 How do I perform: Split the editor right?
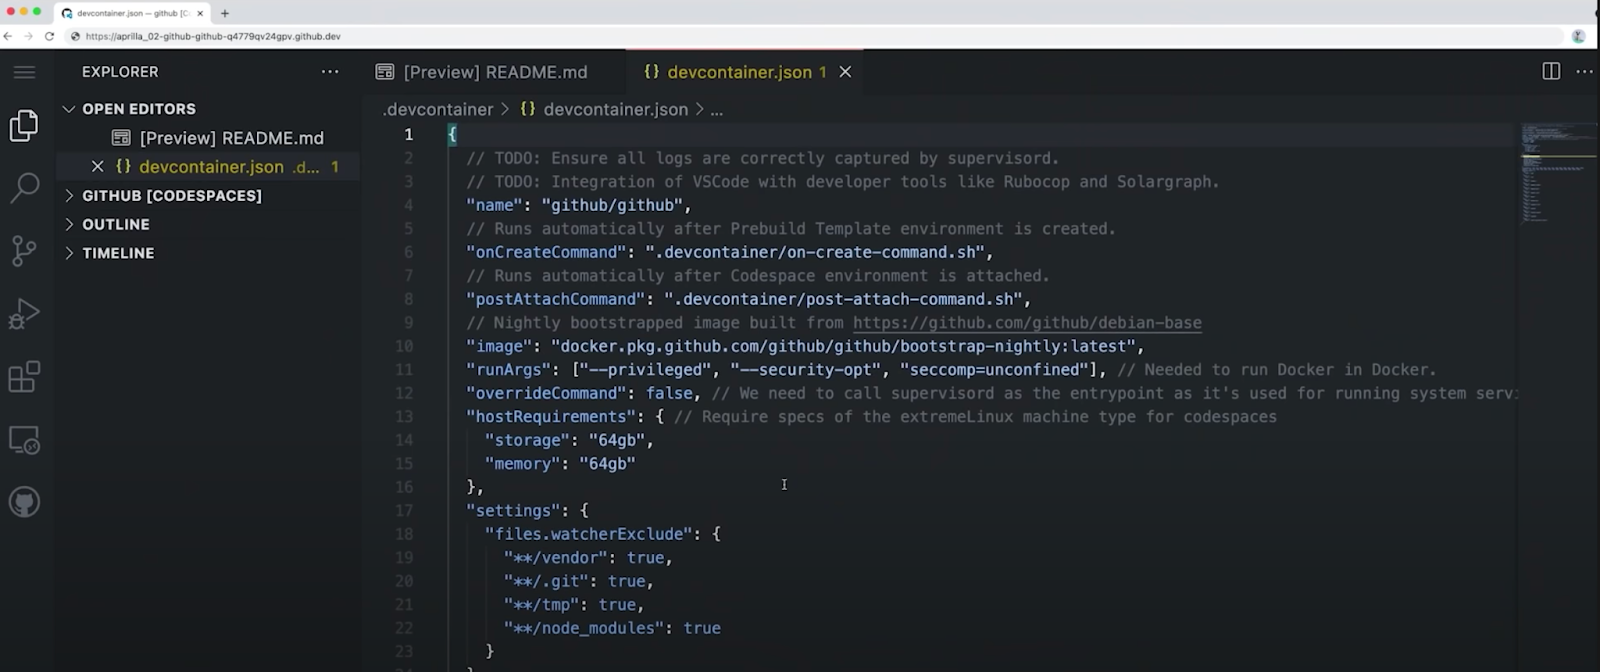click(x=1551, y=71)
